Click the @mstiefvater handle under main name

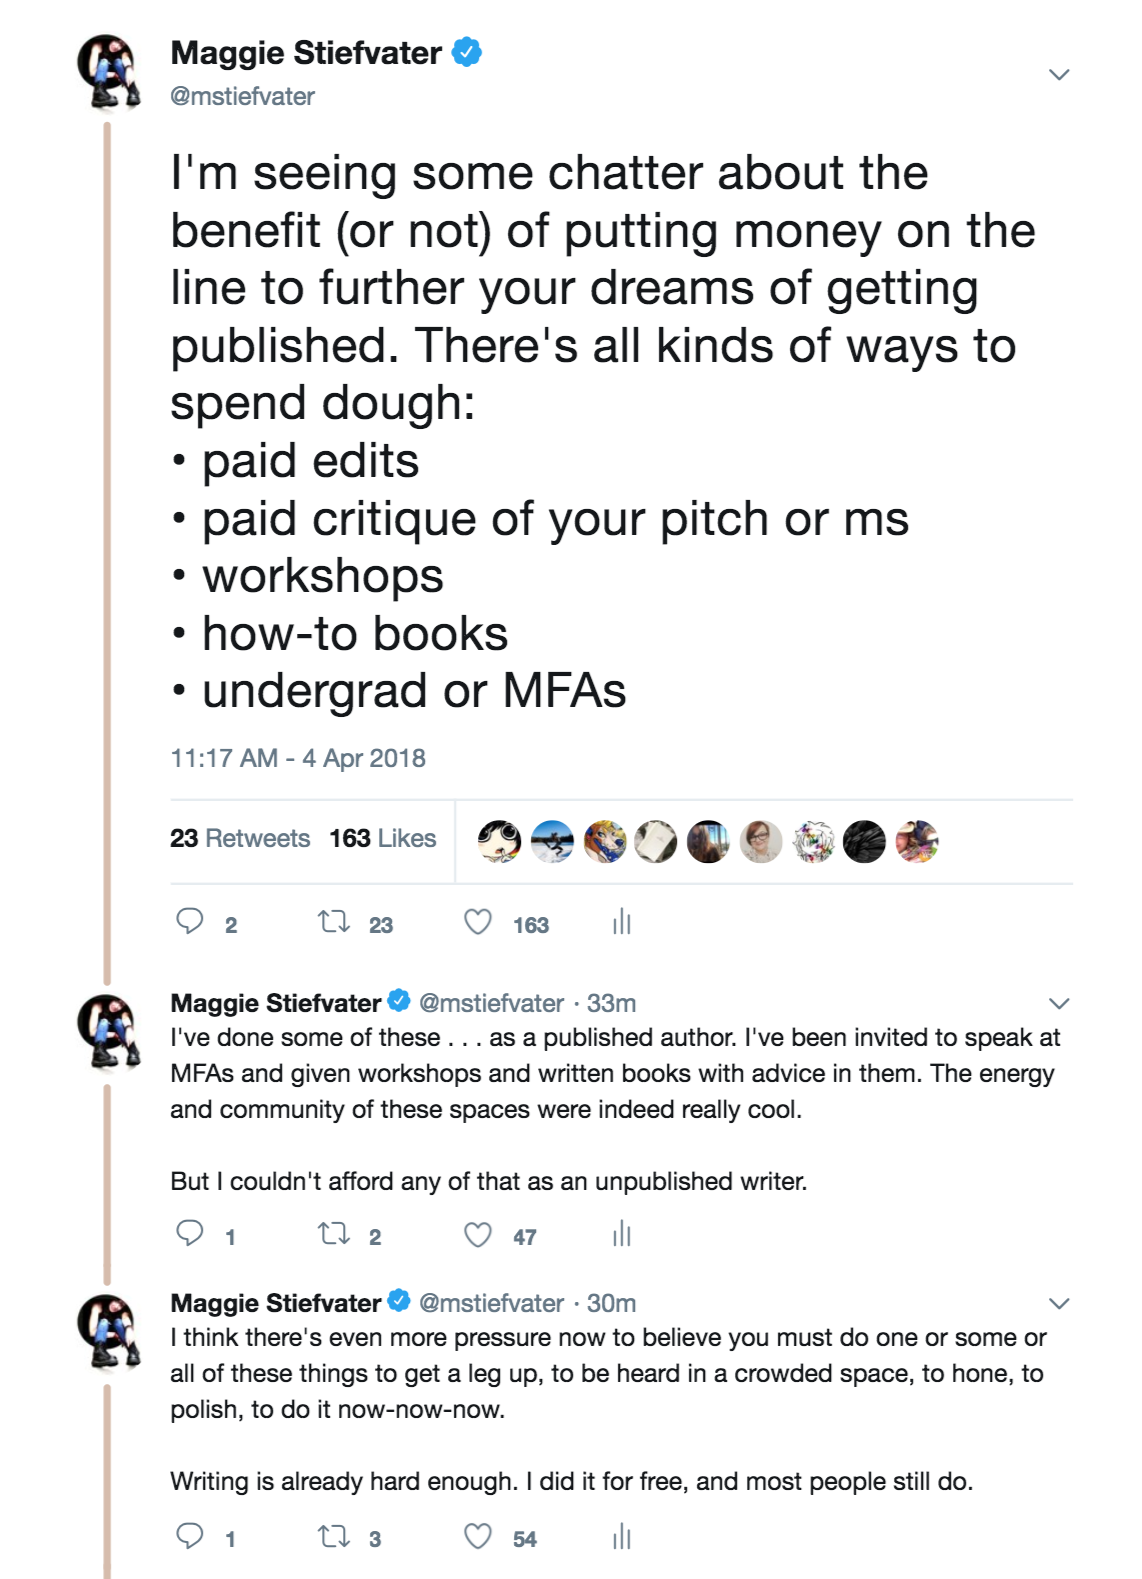coord(243,96)
